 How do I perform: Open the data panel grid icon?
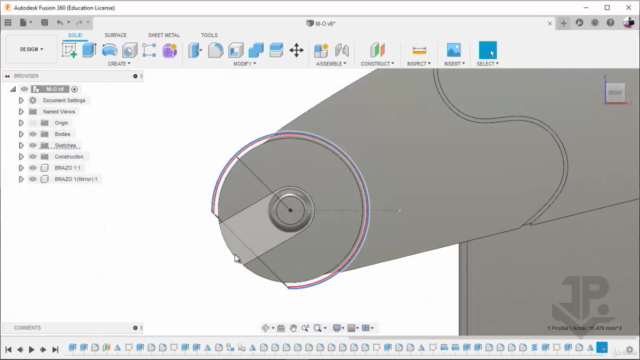tap(8, 23)
